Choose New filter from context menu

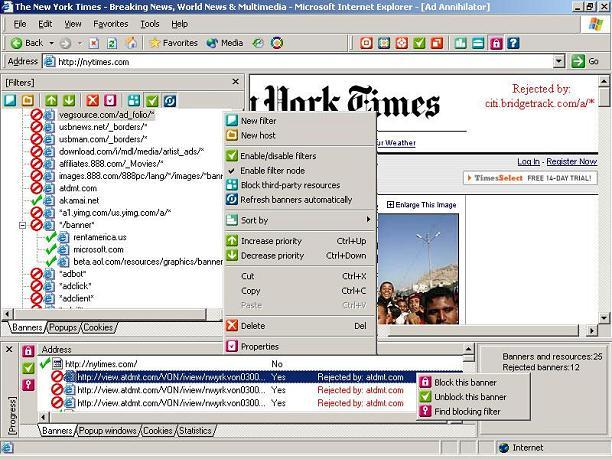point(299,121)
